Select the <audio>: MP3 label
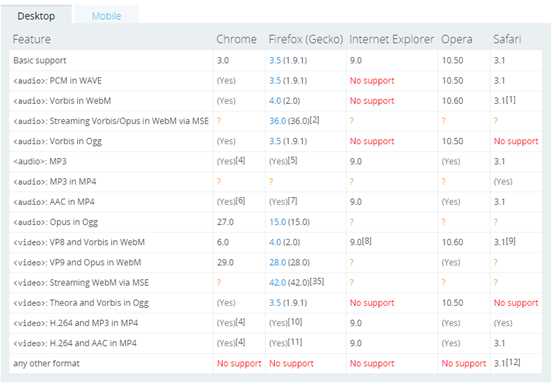Screen dimensions: 558x388 point(40,162)
